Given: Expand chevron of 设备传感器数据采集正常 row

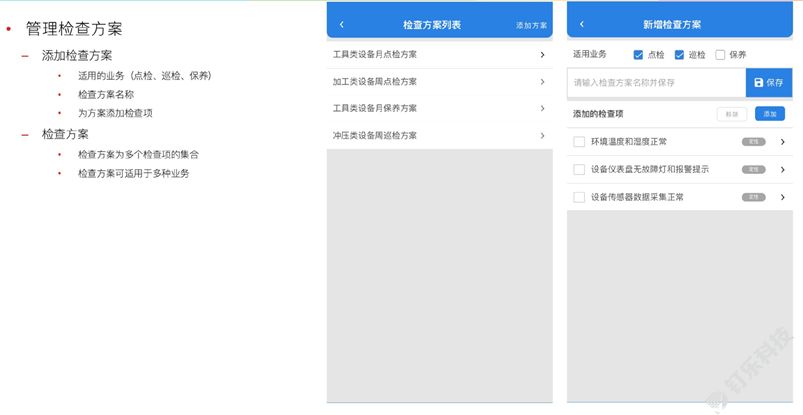Looking at the screenshot, I should coord(783,197).
